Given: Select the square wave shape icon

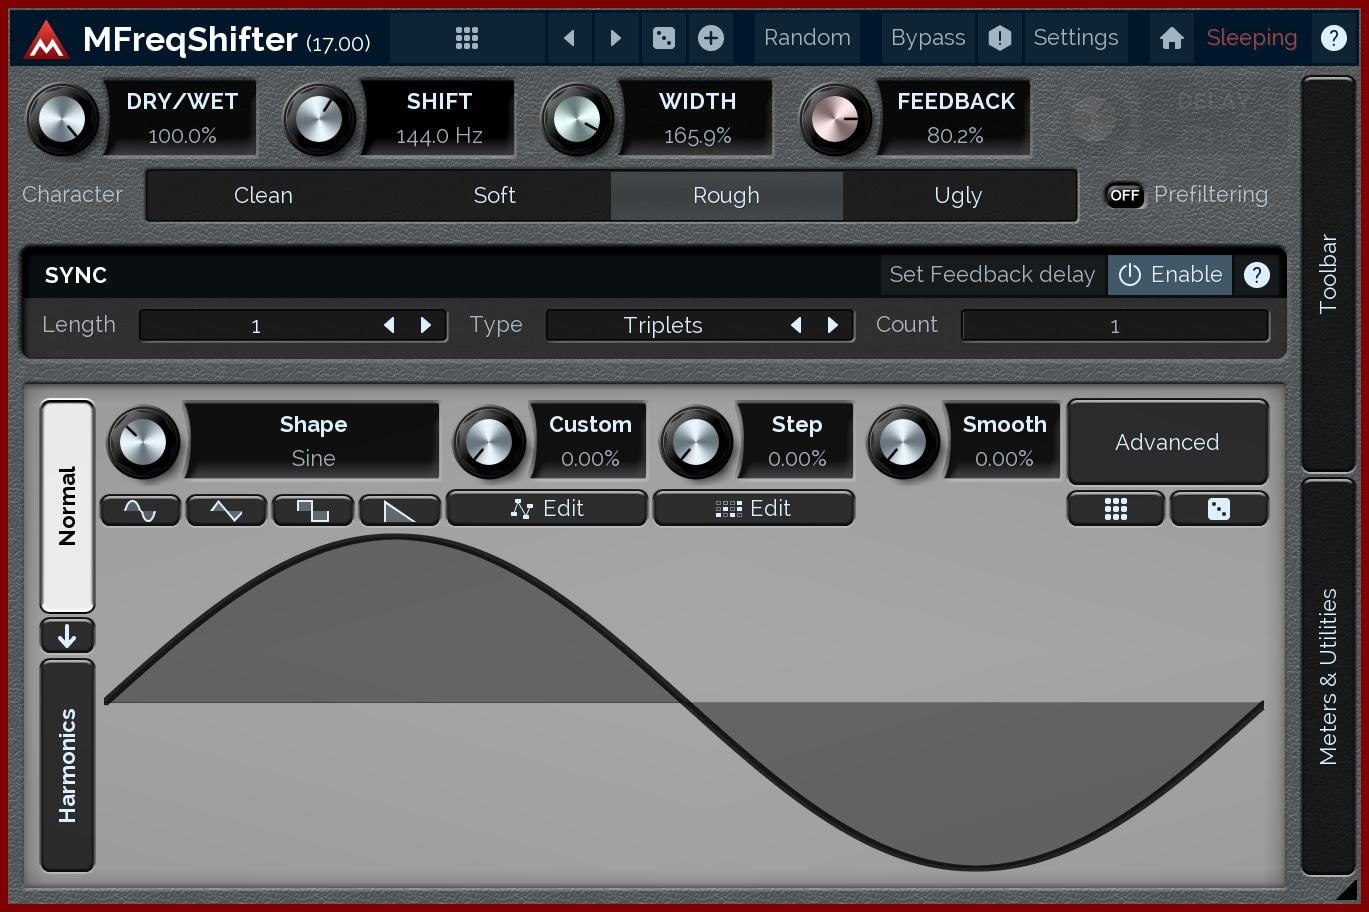Looking at the screenshot, I should [312, 510].
